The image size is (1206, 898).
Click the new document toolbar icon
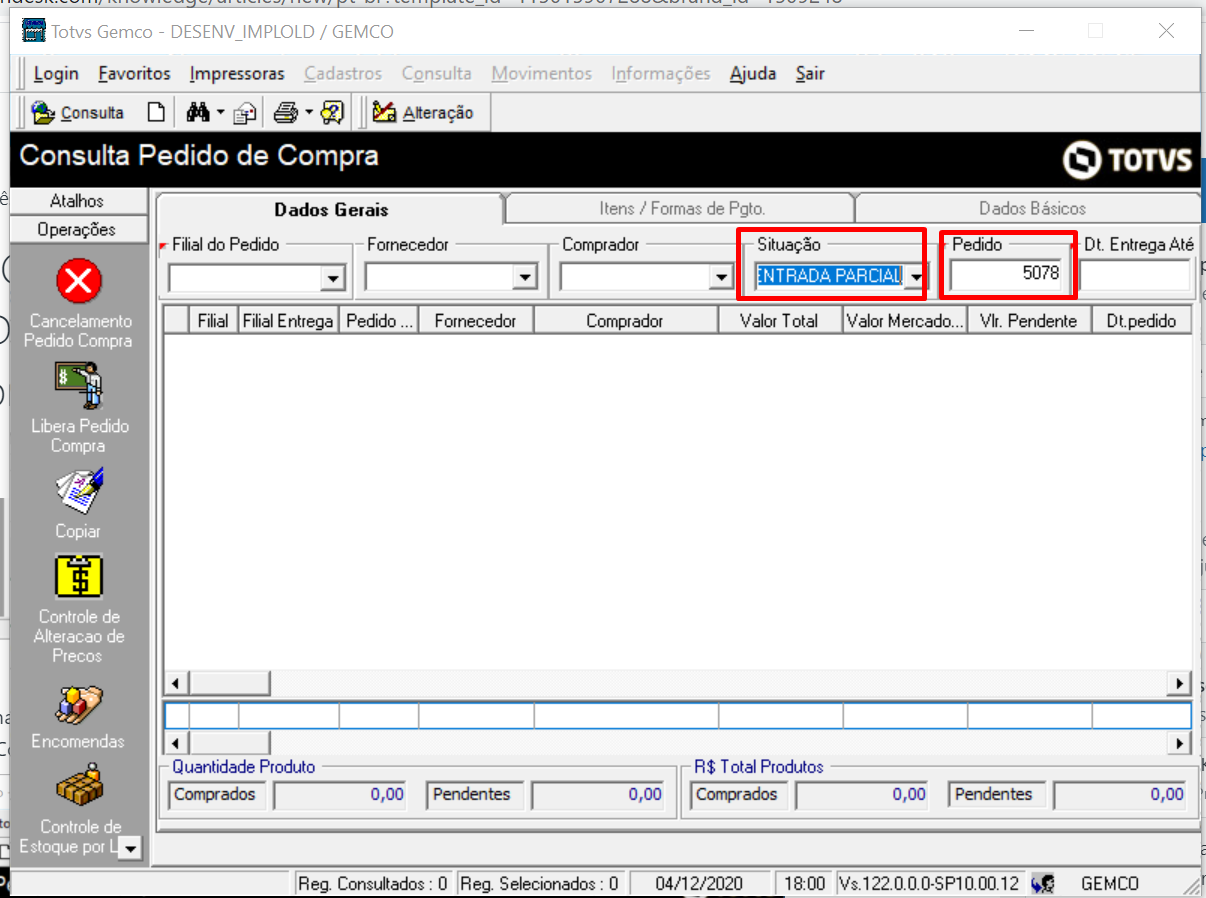(x=156, y=112)
